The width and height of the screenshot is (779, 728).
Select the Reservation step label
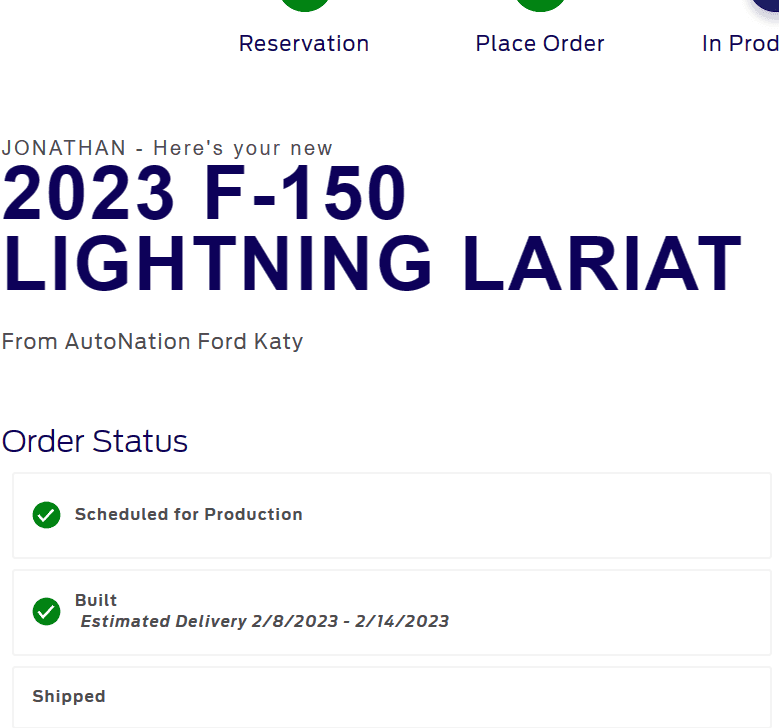click(x=304, y=44)
